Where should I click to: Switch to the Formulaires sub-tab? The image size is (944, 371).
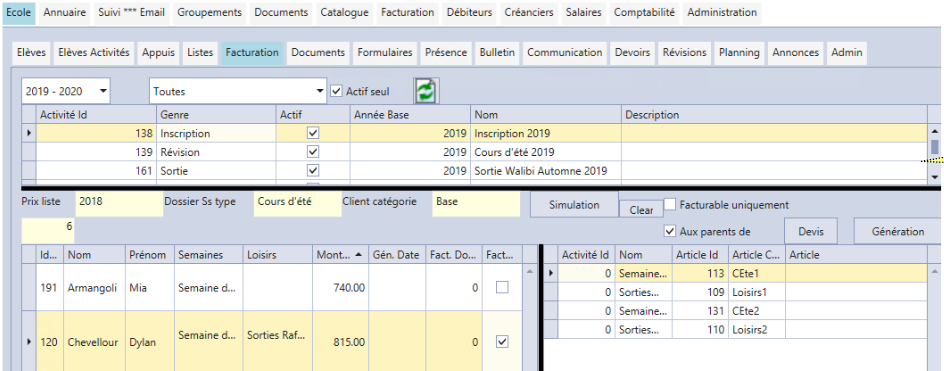[x=385, y=52]
